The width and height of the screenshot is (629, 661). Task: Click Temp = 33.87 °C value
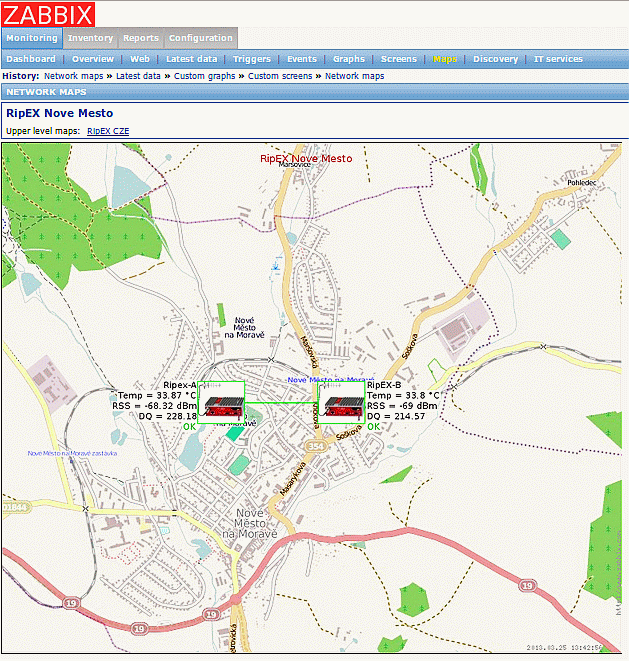point(157,395)
